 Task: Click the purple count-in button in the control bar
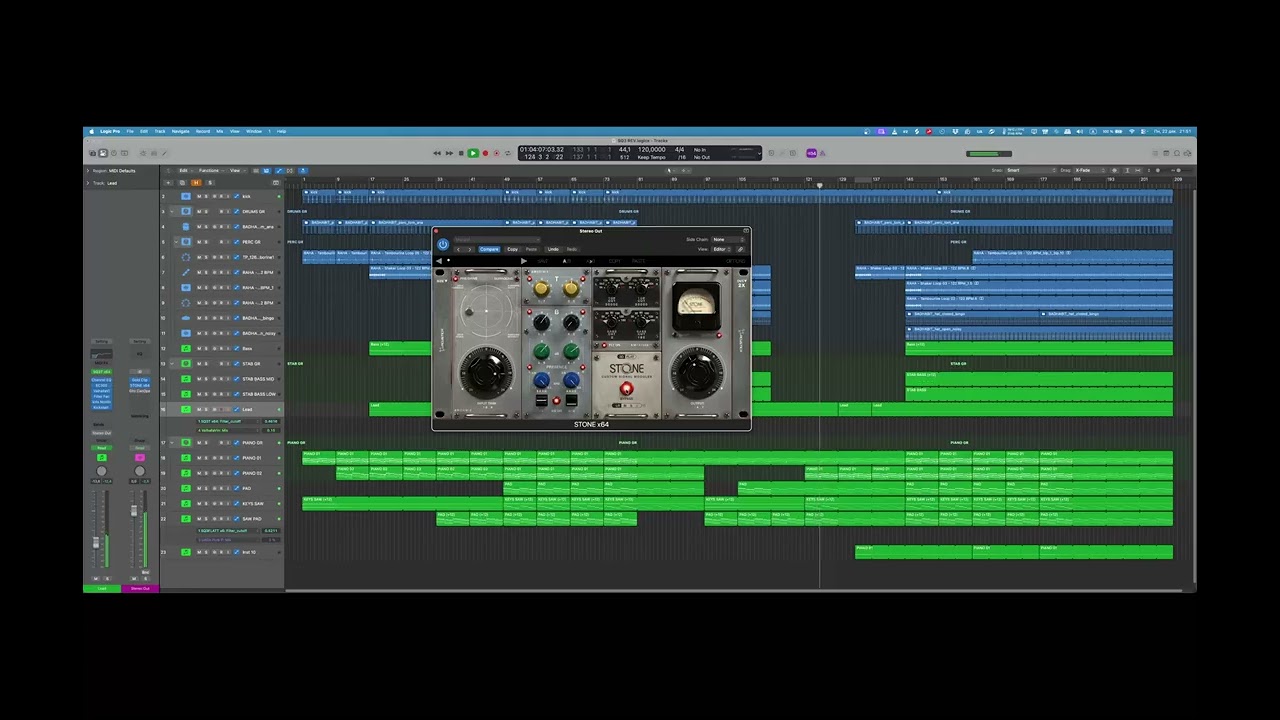[812, 153]
